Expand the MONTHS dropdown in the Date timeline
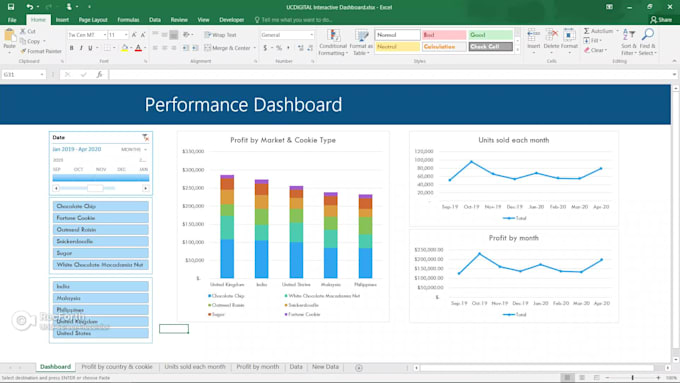Image resolution: width=680 pixels, height=383 pixels. point(134,149)
